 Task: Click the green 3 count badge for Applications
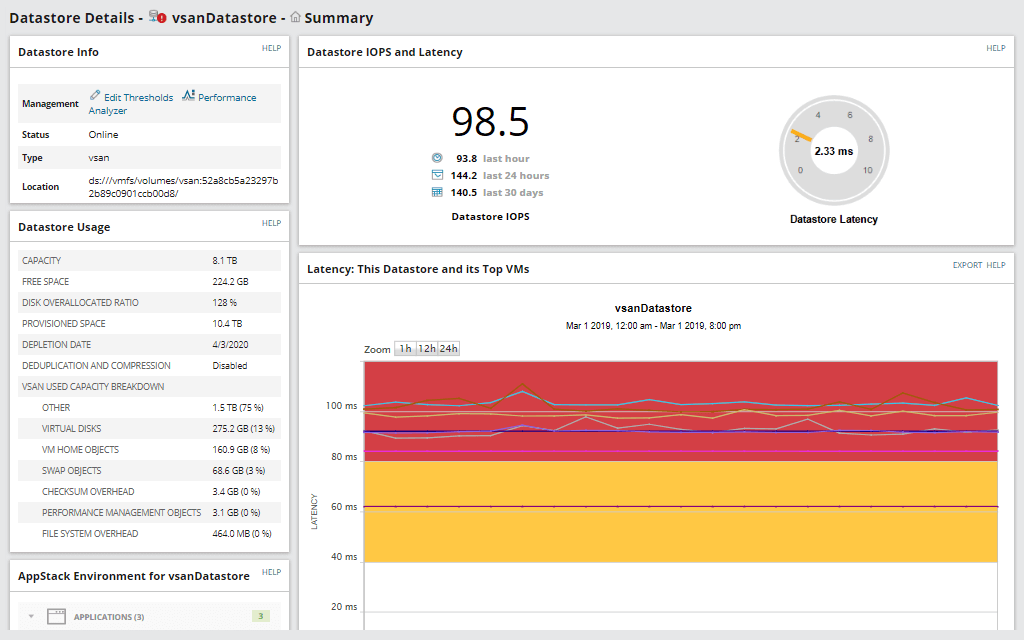260,616
